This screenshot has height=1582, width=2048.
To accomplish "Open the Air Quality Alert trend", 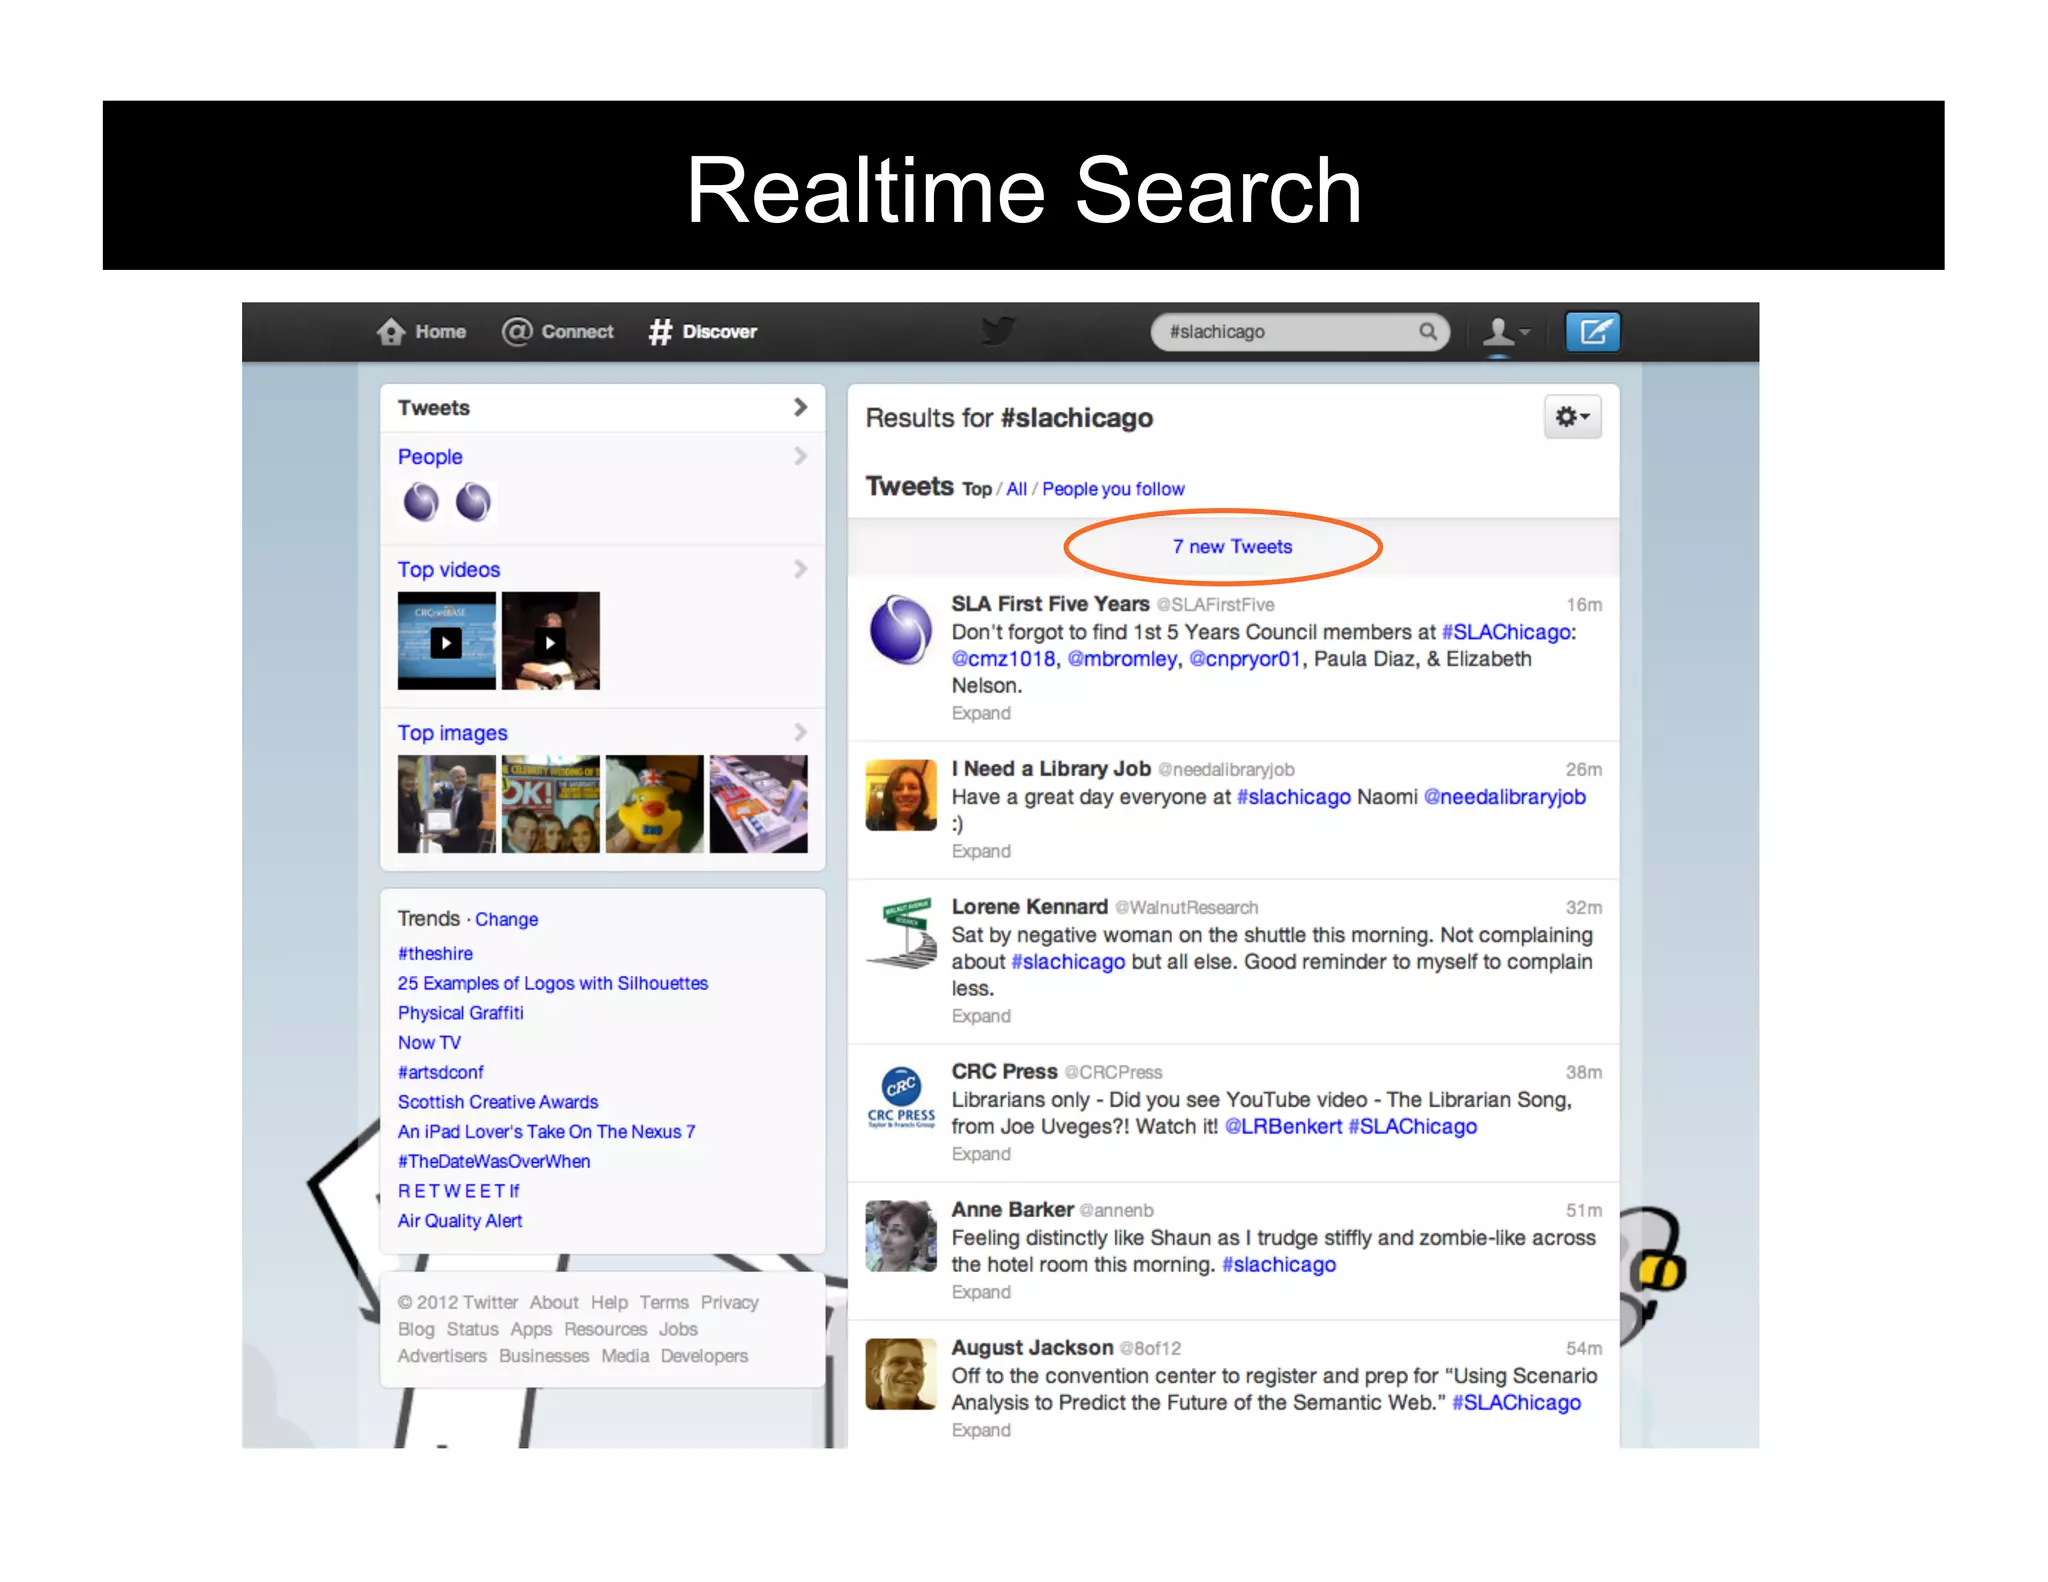I will click(x=460, y=1221).
